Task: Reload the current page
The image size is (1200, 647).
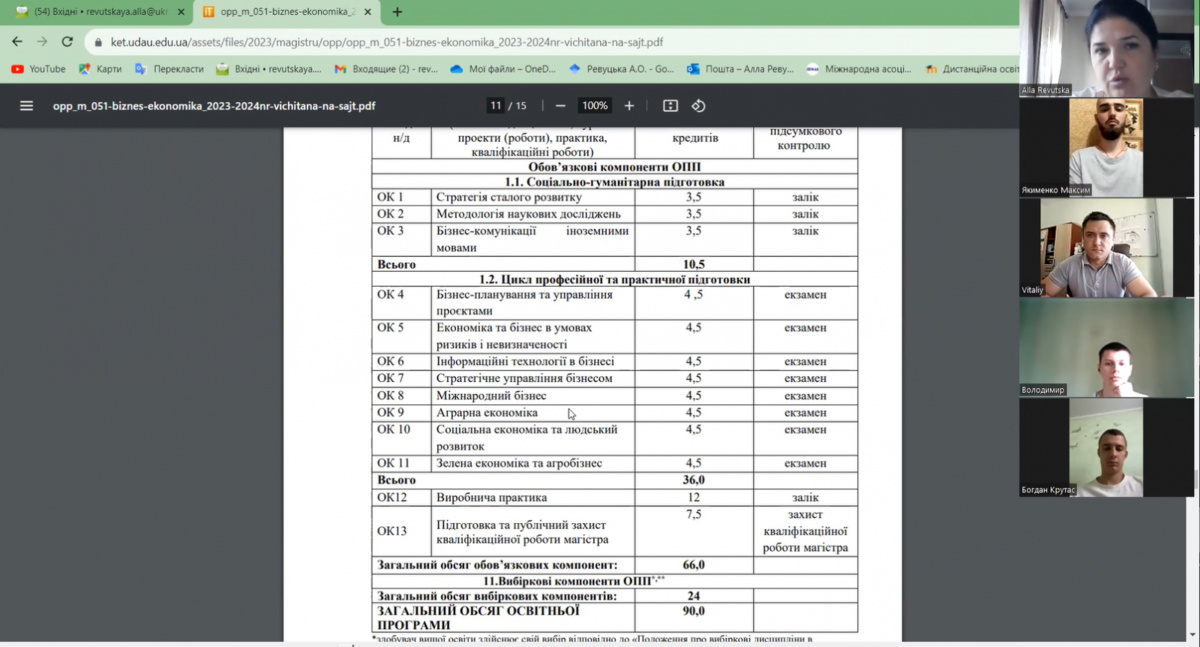Action: pos(67,42)
